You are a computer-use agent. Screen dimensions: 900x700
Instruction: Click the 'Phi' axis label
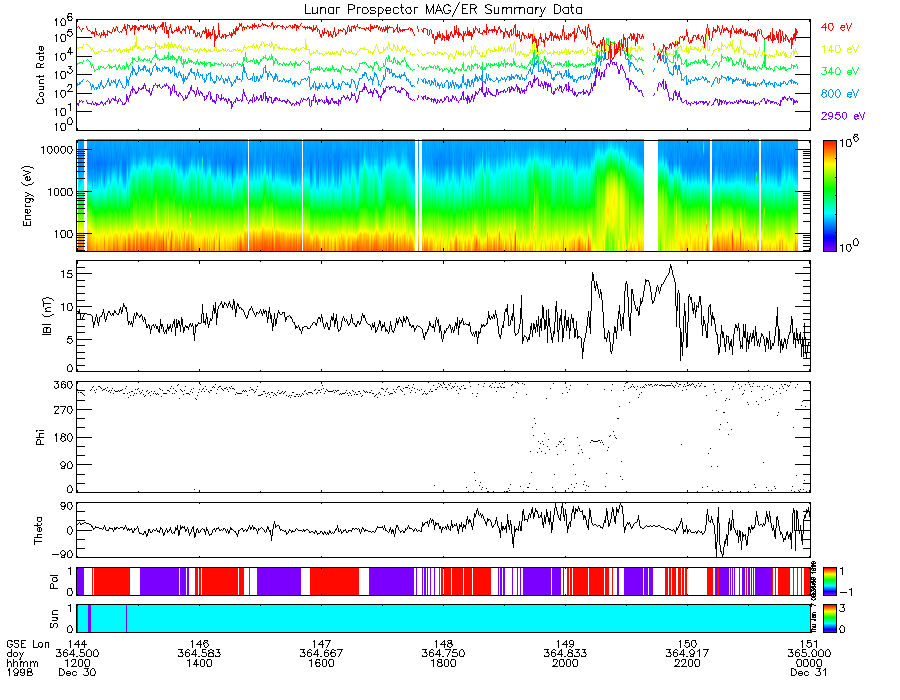pos(40,437)
